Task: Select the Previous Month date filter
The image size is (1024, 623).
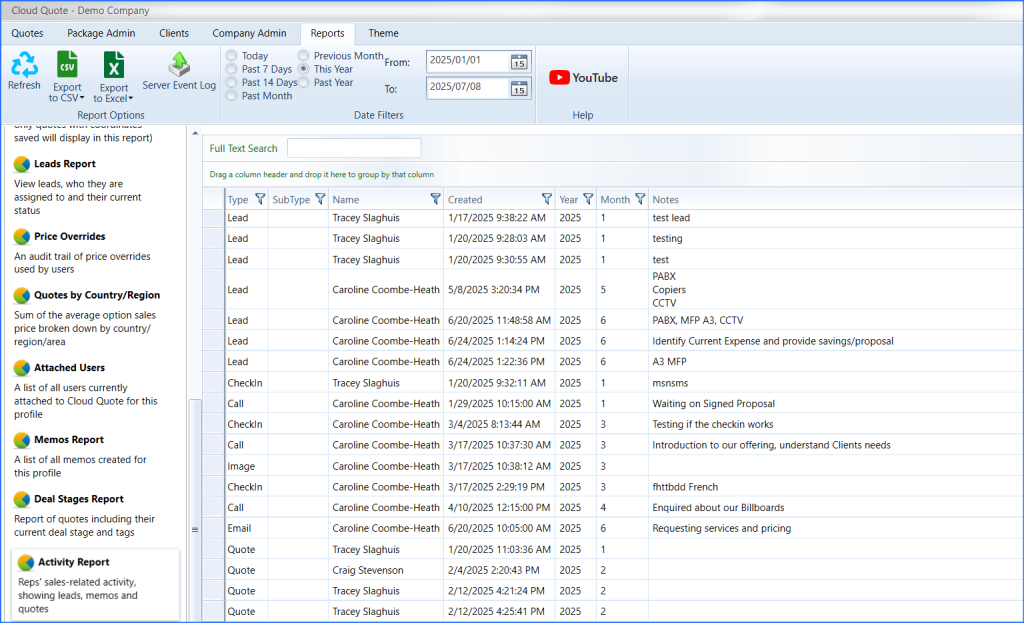Action: pyautogui.click(x=304, y=56)
